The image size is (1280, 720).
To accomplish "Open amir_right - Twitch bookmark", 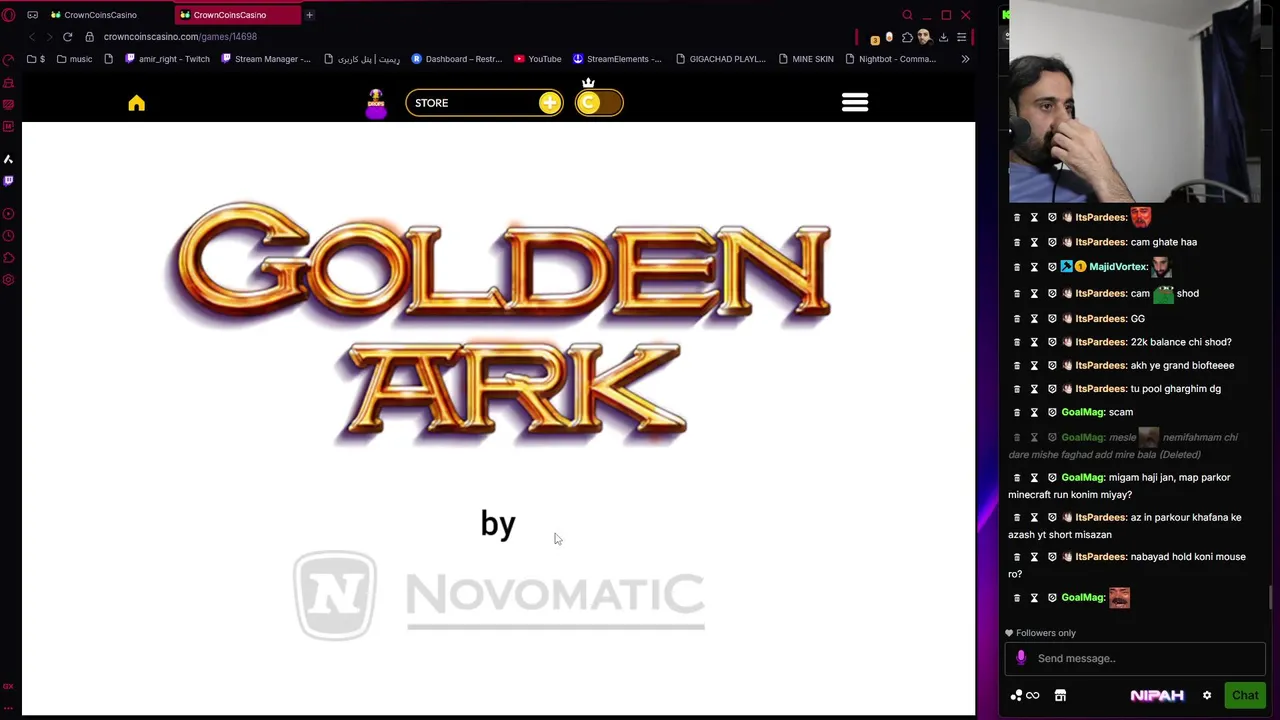I will click(168, 59).
